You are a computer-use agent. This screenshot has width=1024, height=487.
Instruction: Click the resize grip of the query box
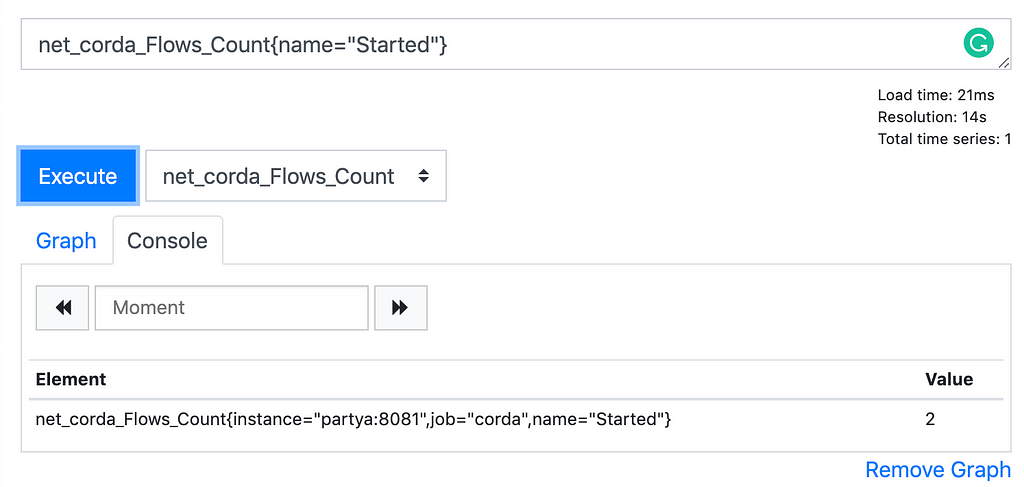[x=1004, y=63]
